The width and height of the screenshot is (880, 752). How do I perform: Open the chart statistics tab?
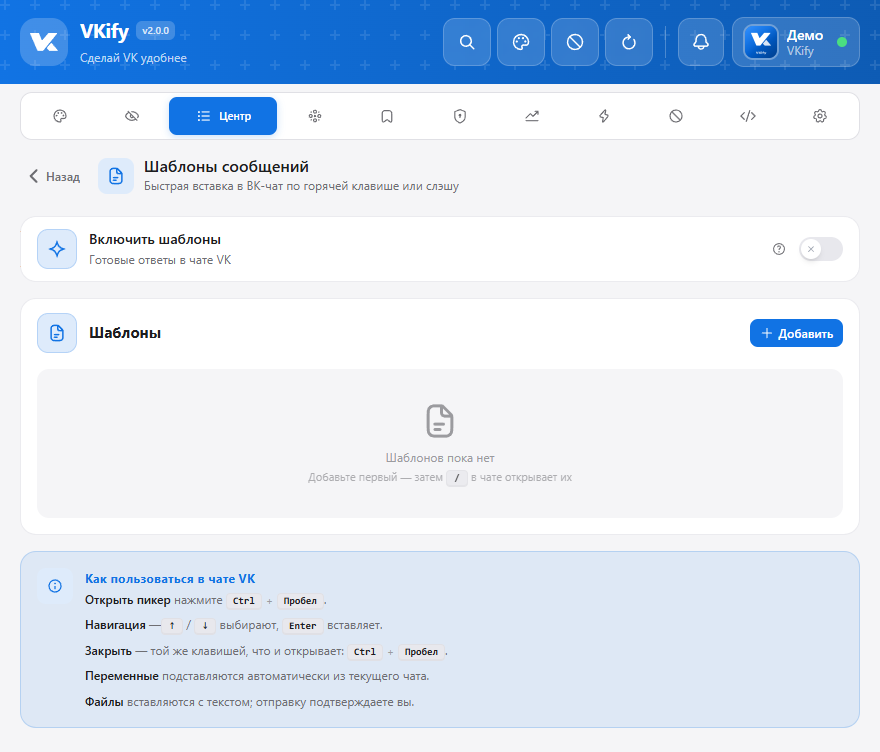531,116
